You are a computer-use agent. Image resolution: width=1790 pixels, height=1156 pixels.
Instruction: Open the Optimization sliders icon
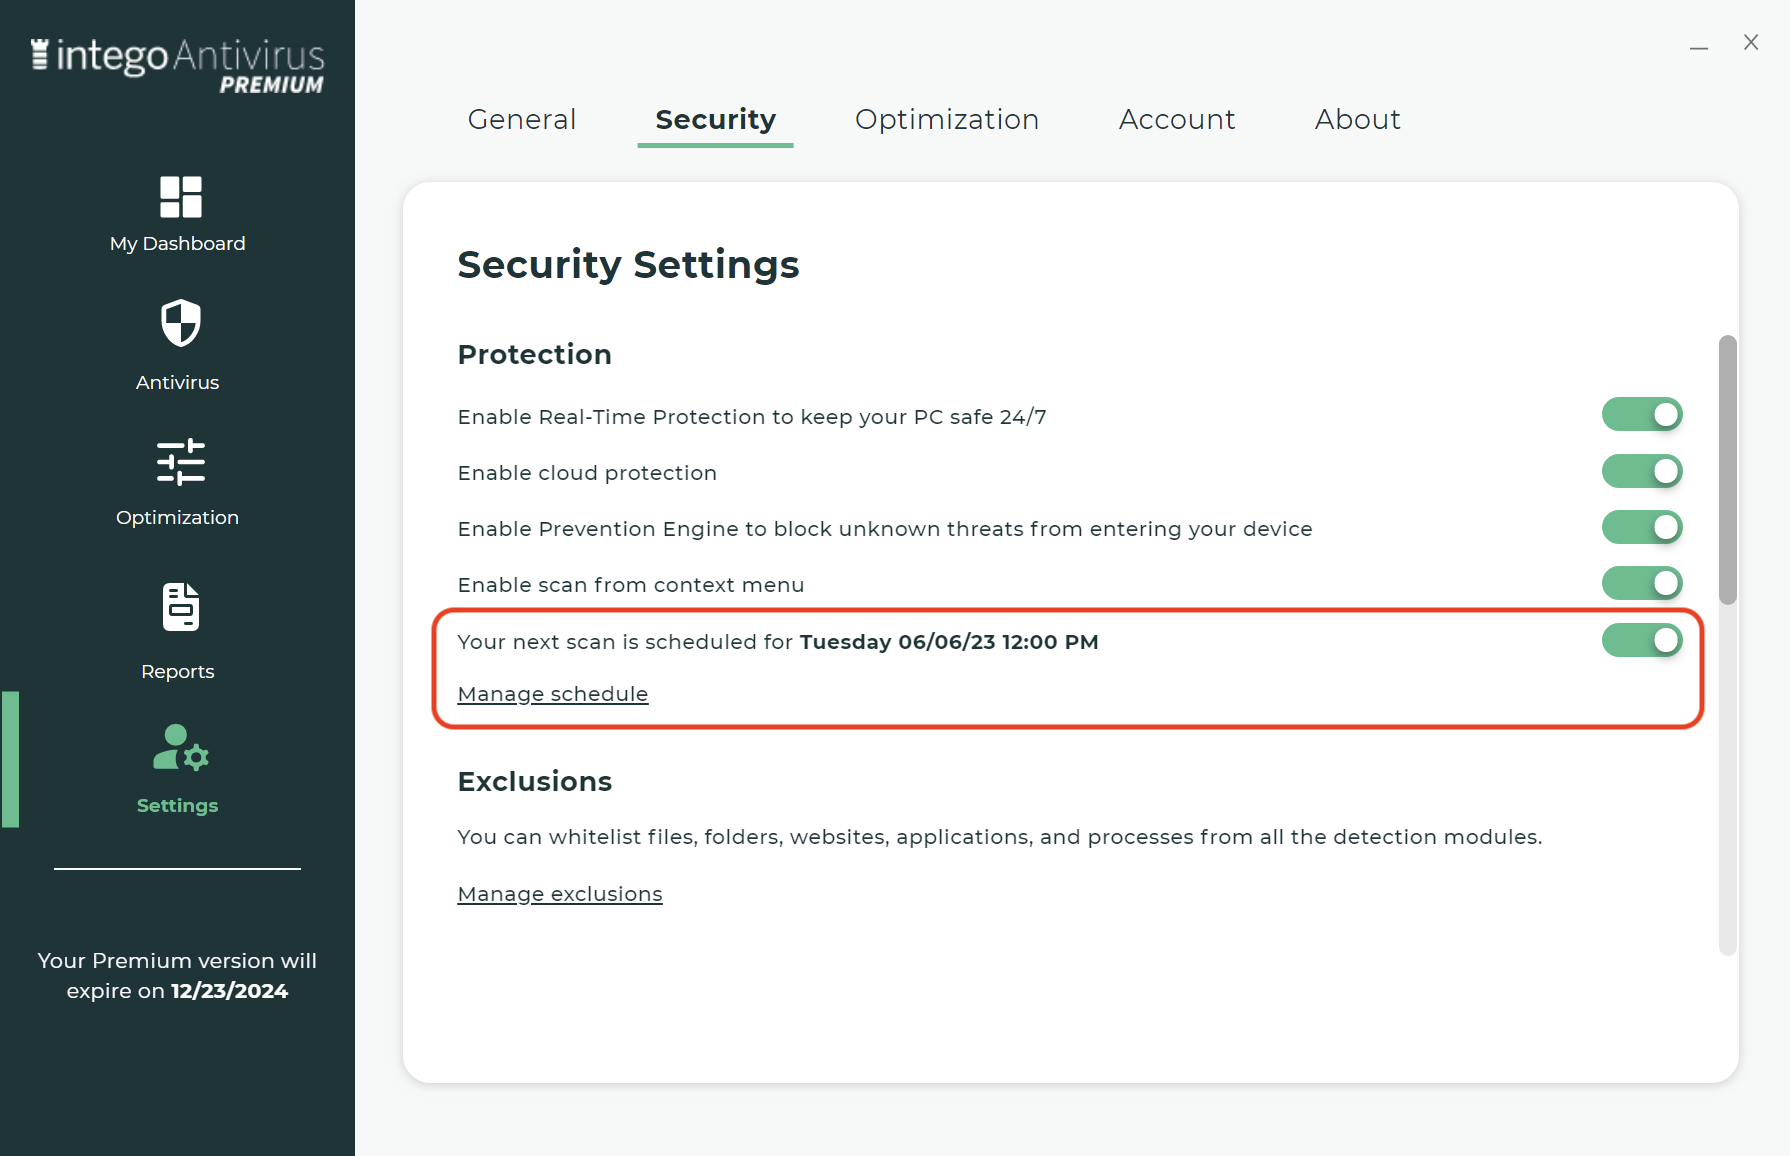[x=181, y=462]
